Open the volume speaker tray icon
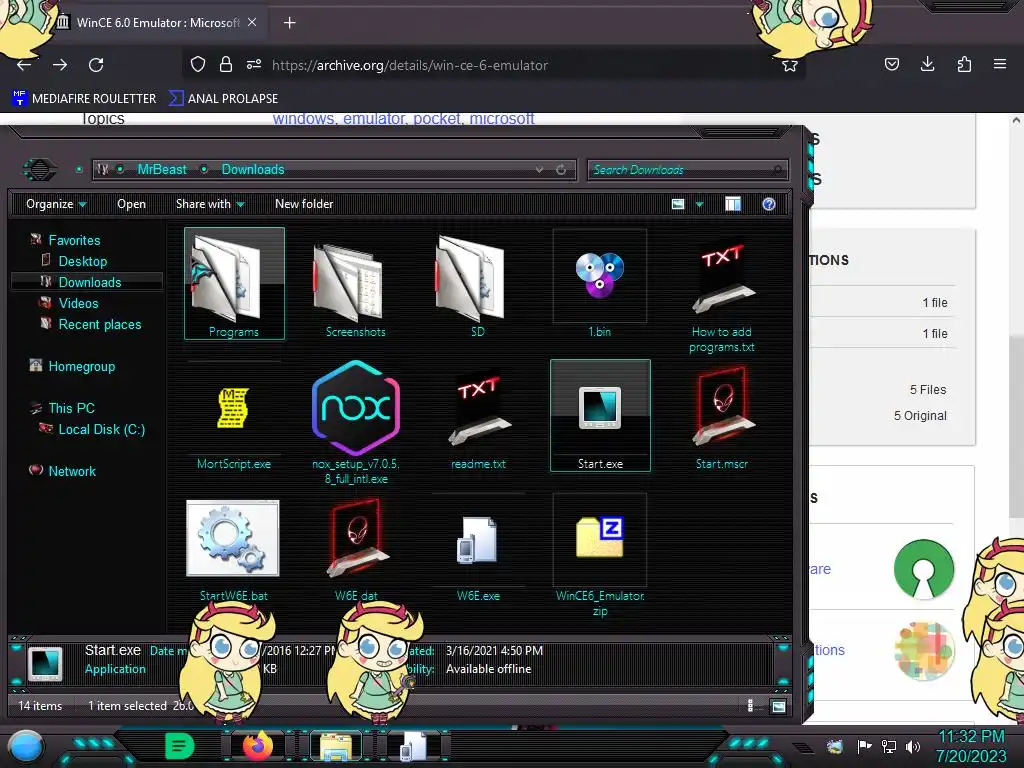This screenshot has width=1024, height=768. click(x=913, y=746)
